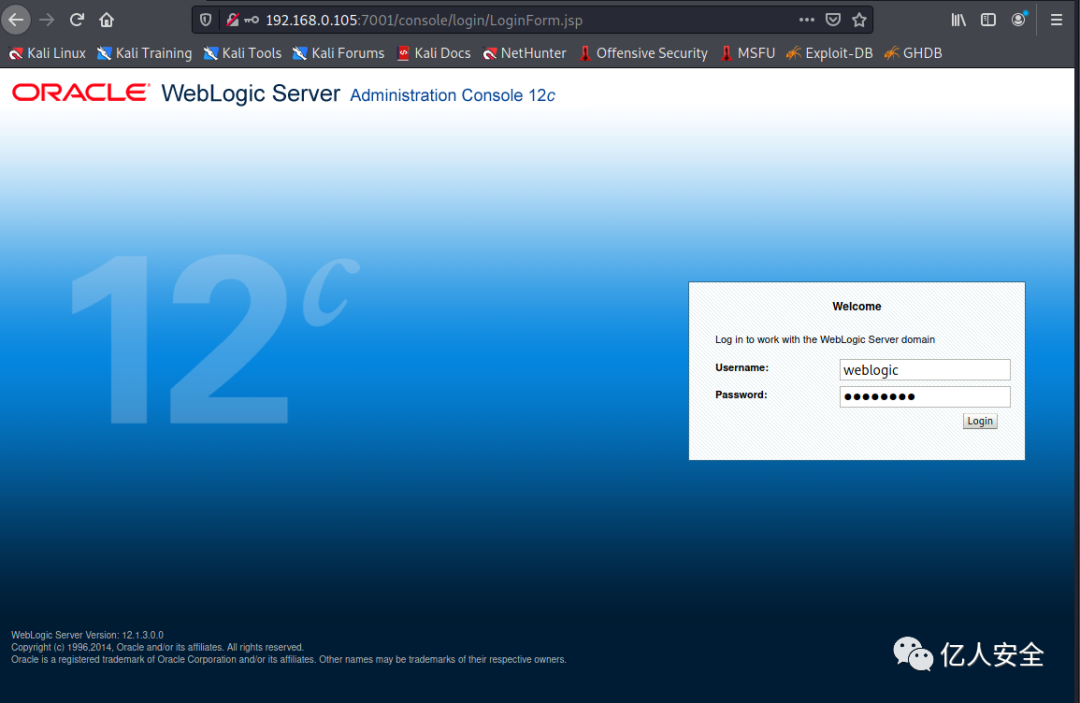Click the tracking protection shield icon
This screenshot has height=703, width=1080.
(x=205, y=20)
